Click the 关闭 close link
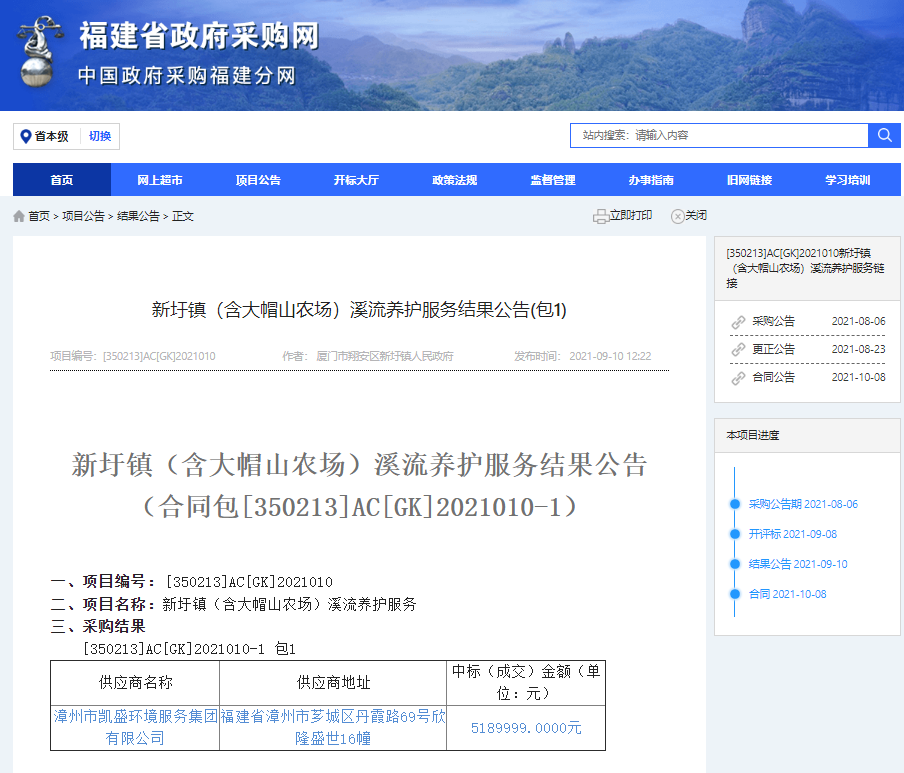Viewport: 904px width, 773px height. [696, 216]
